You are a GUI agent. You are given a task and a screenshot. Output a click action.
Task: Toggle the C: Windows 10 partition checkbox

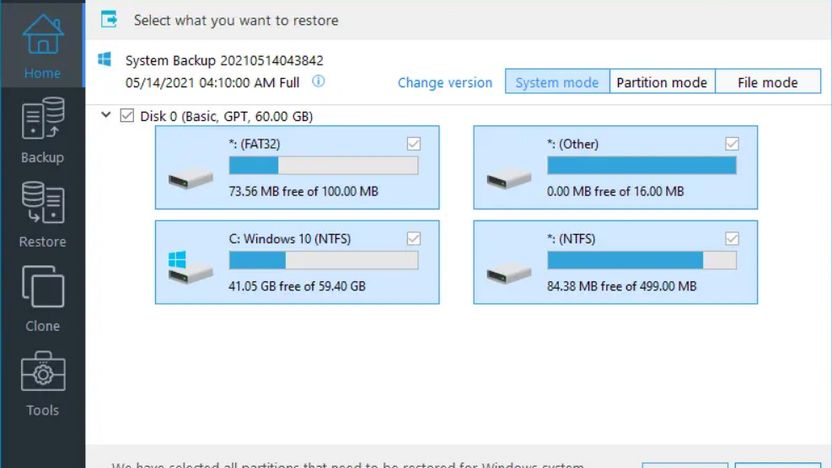[414, 239]
